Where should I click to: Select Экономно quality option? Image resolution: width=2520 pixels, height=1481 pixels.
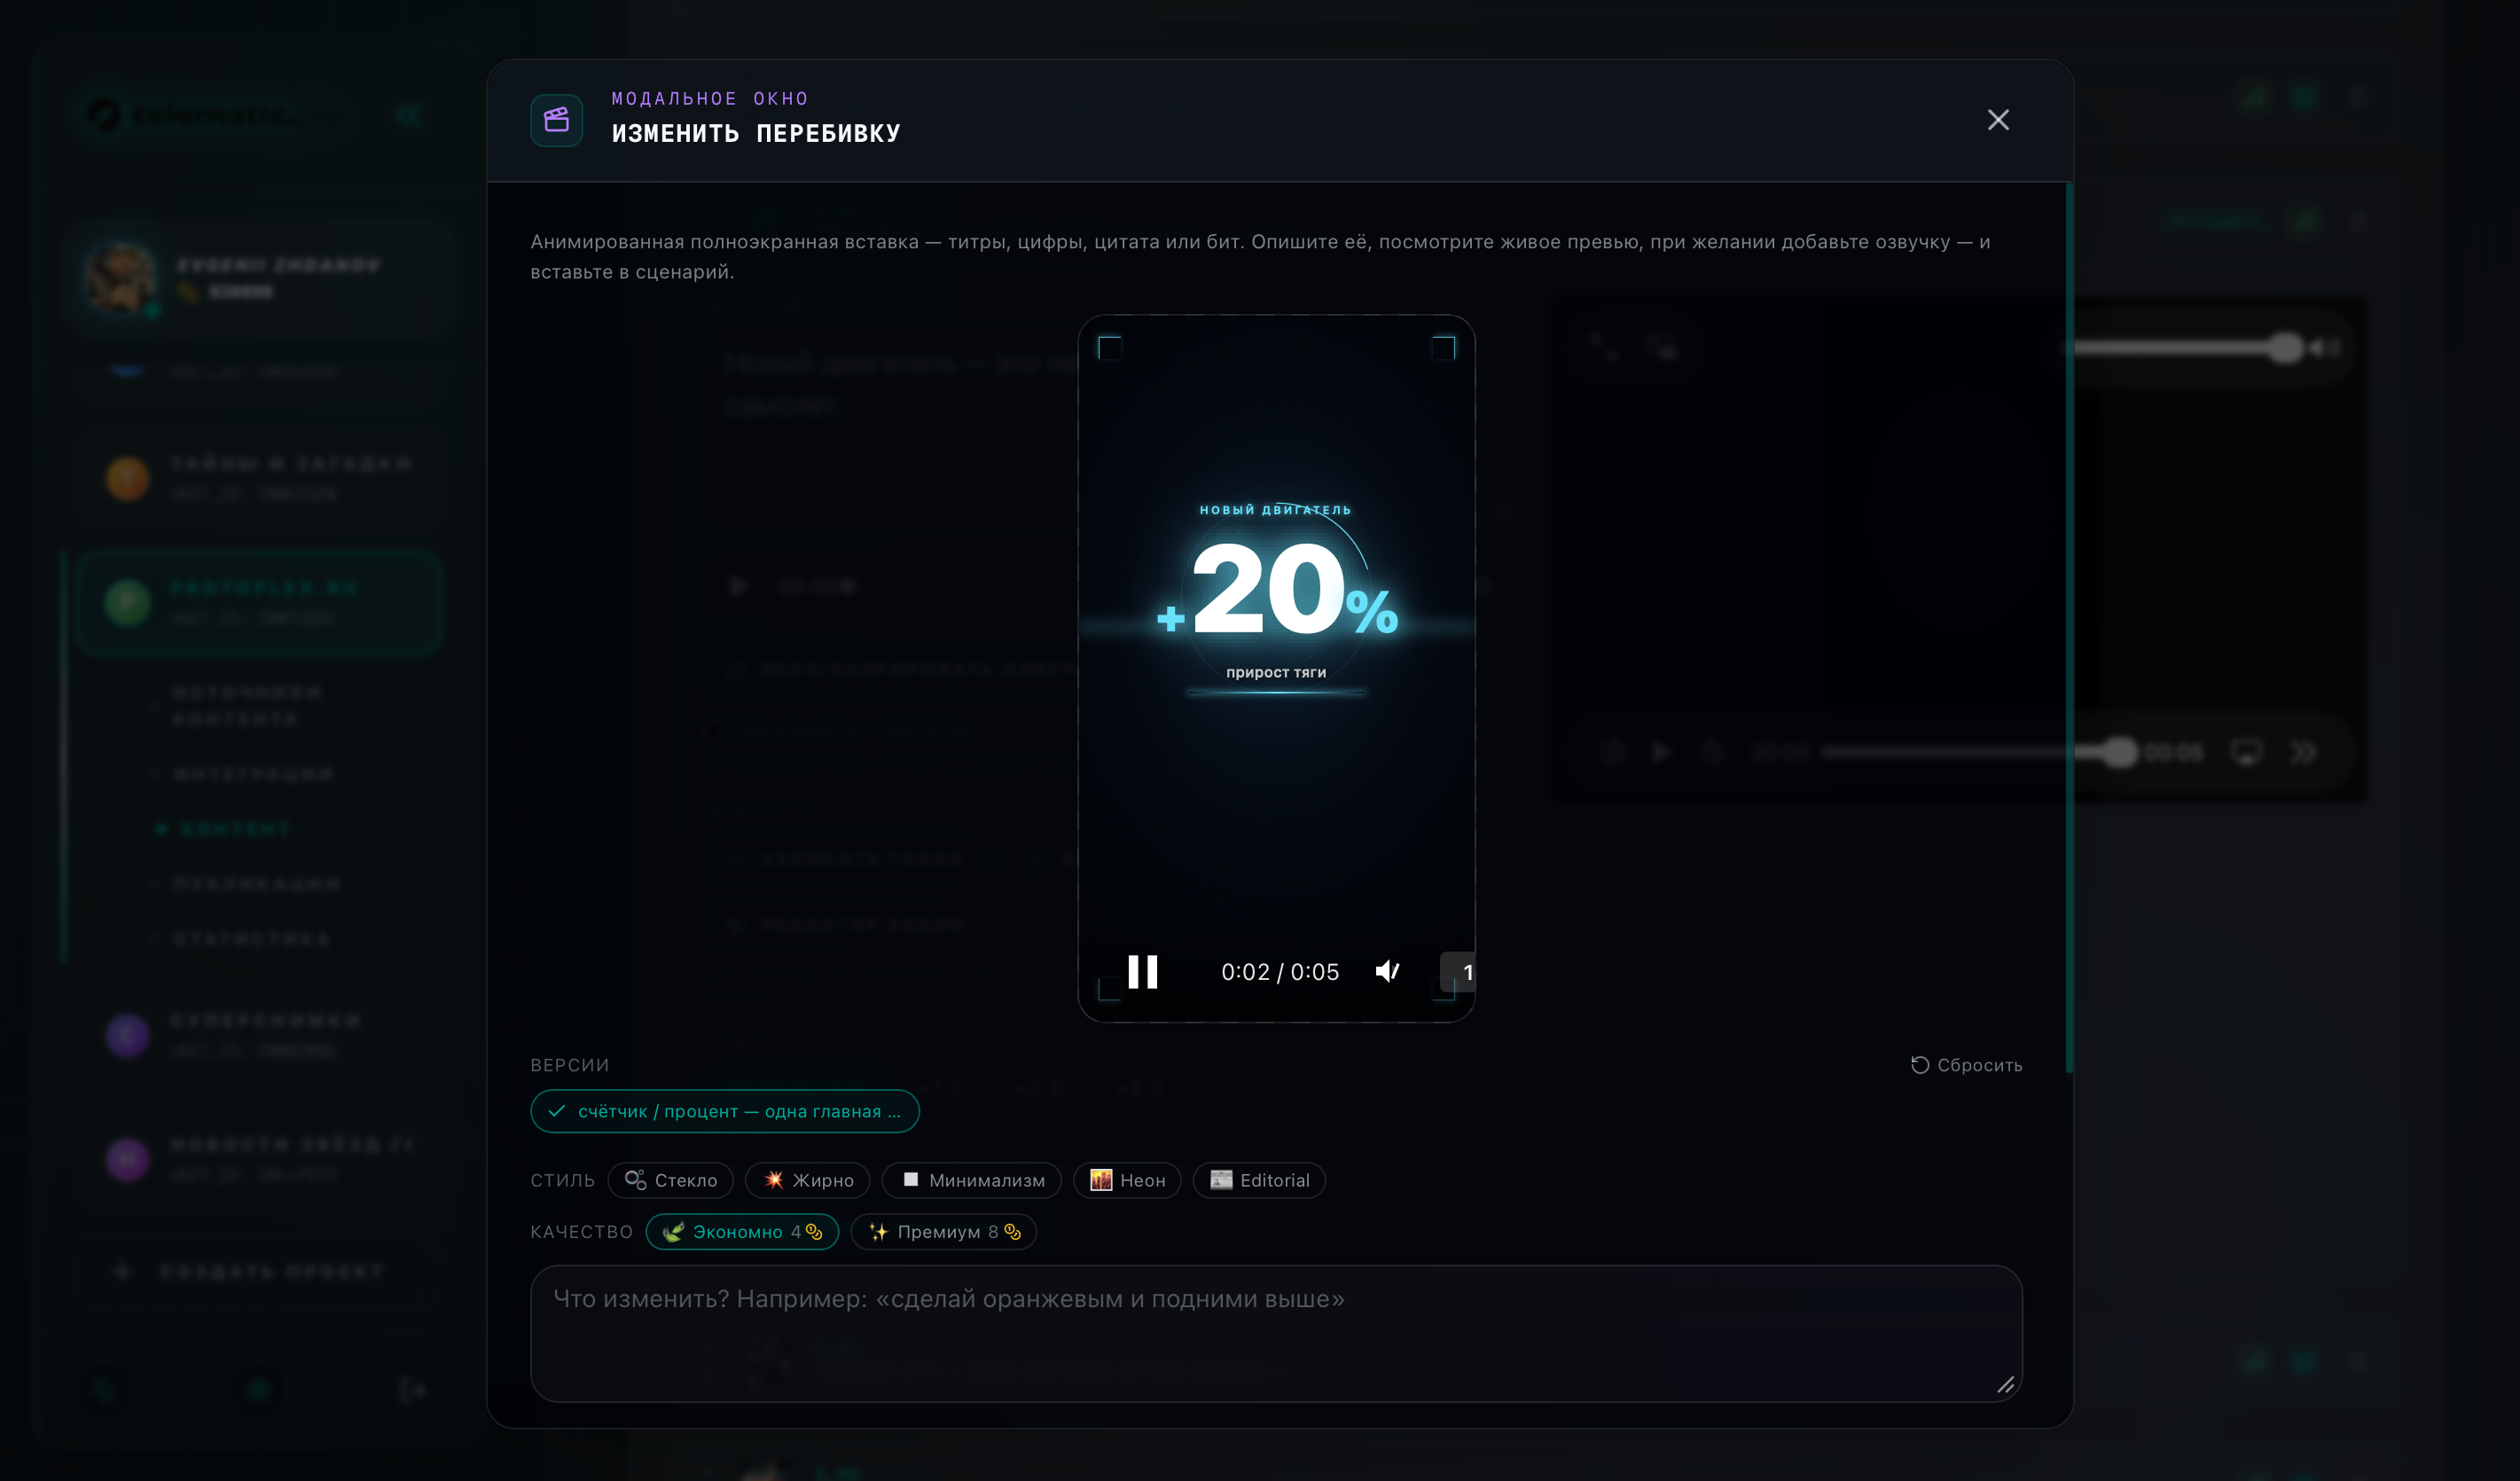coord(742,1232)
